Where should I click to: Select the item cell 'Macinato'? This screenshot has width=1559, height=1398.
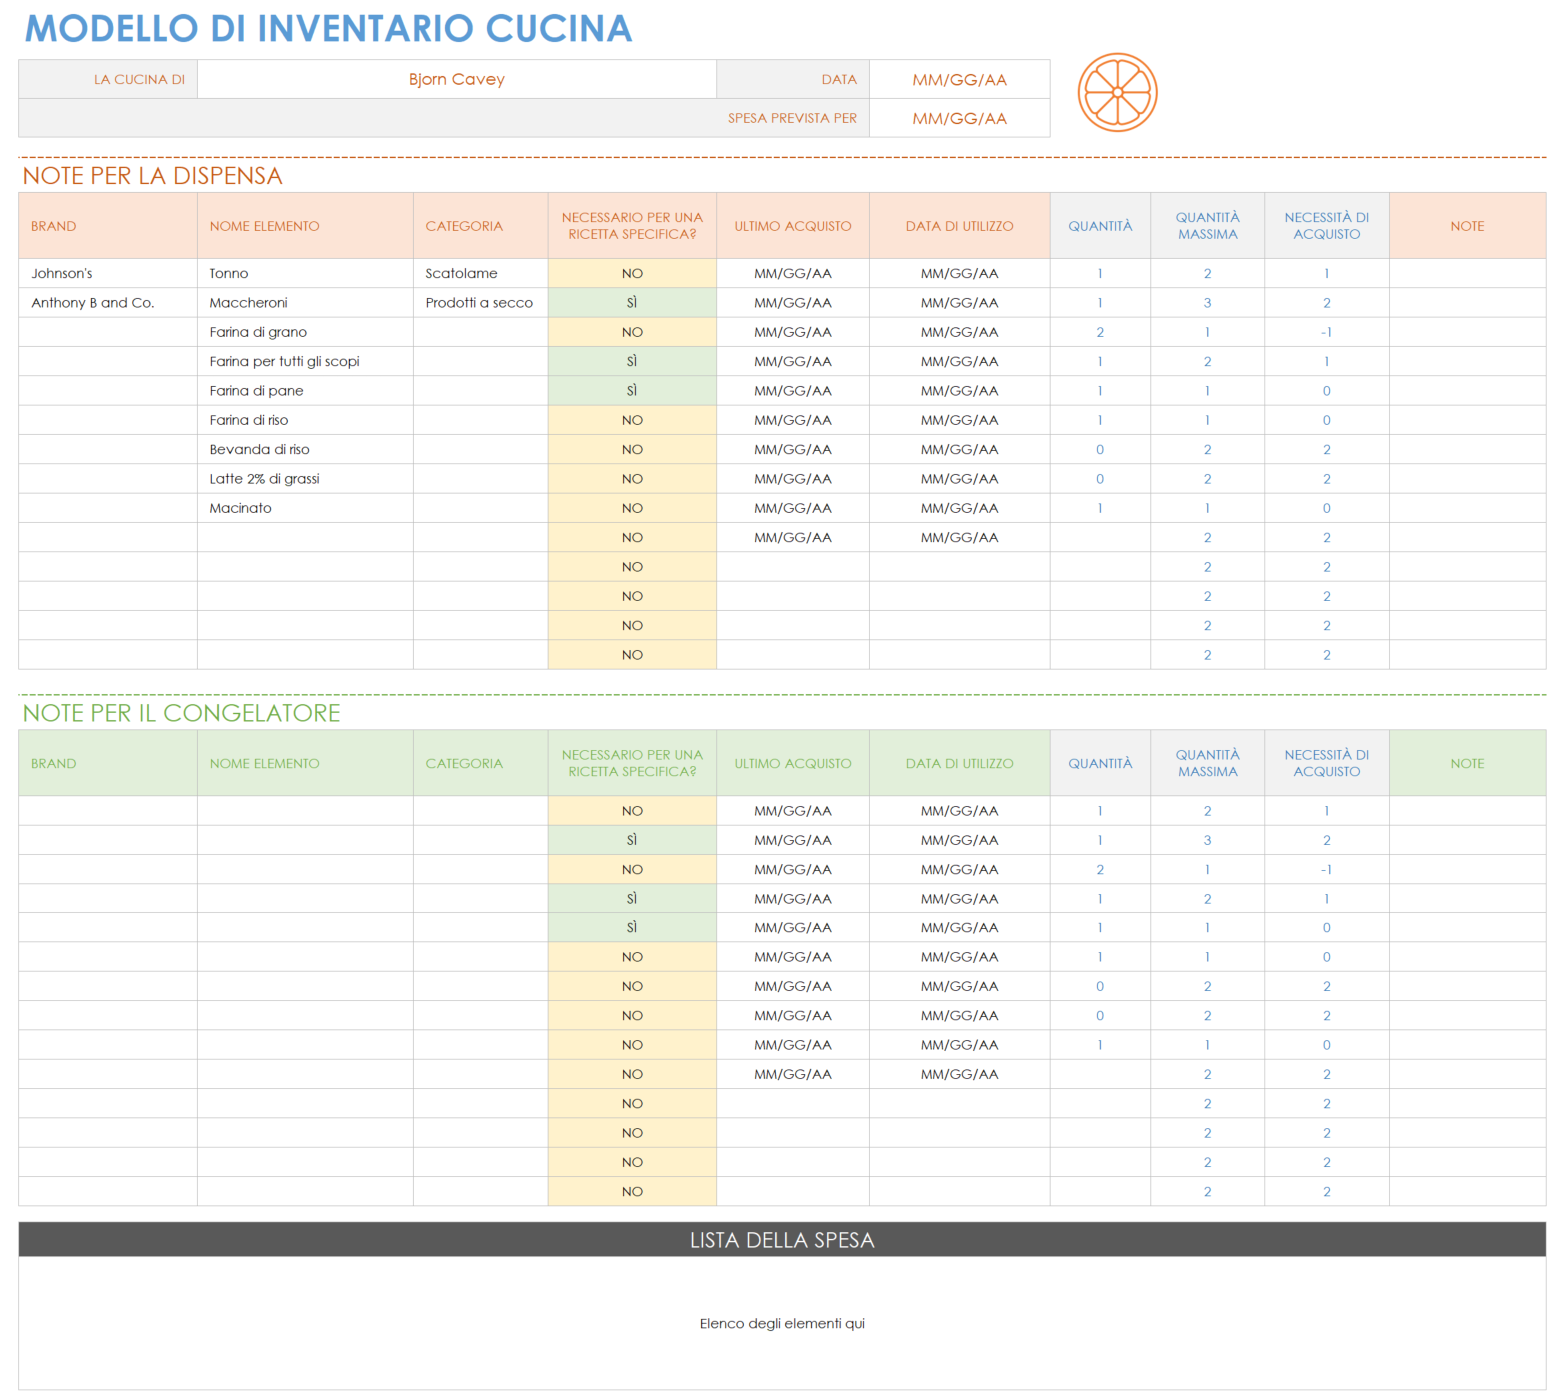coord(305,508)
